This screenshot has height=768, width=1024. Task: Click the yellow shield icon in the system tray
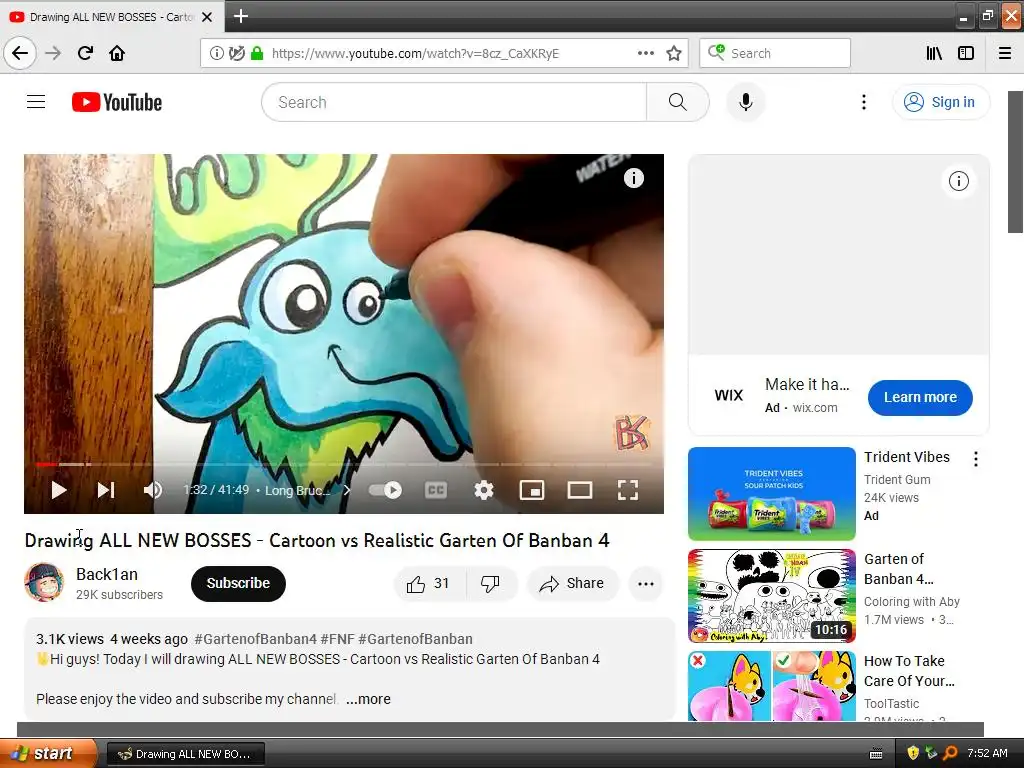(913, 753)
